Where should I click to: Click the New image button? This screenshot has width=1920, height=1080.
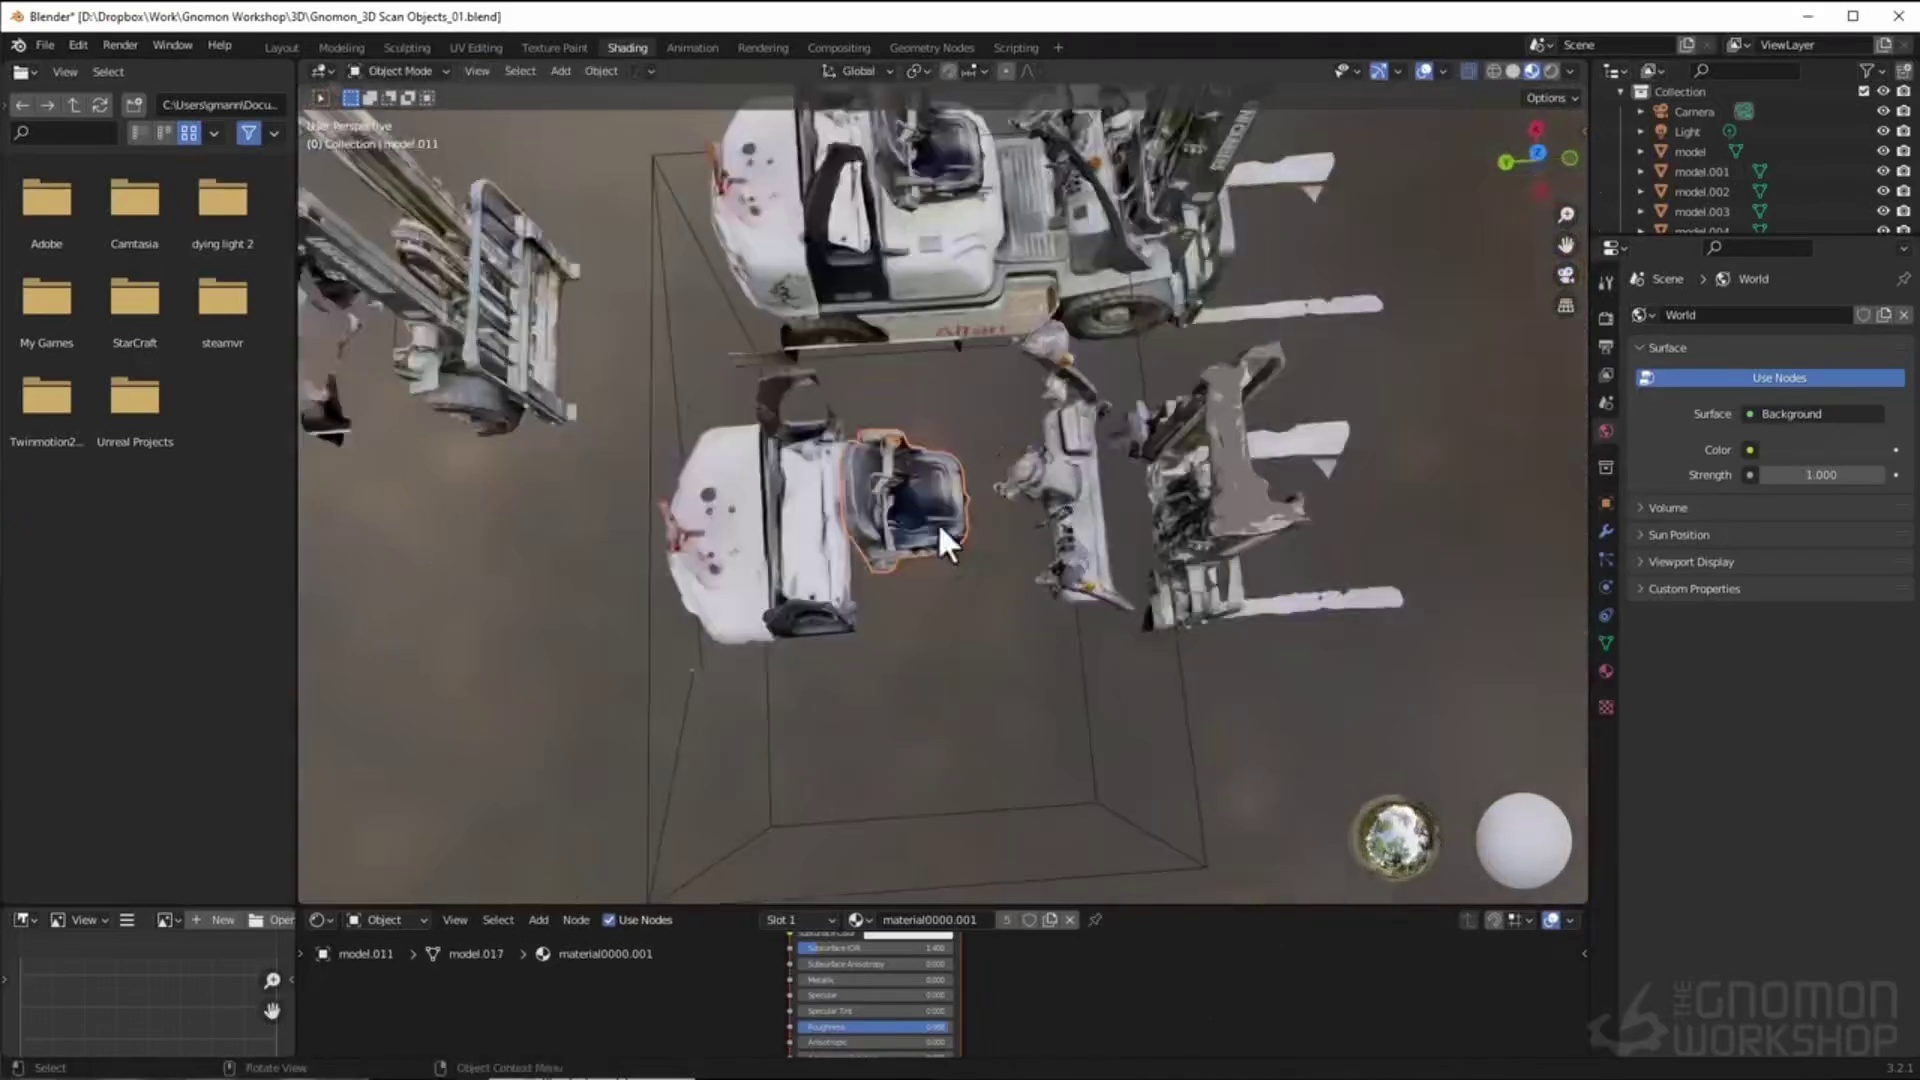214,920
